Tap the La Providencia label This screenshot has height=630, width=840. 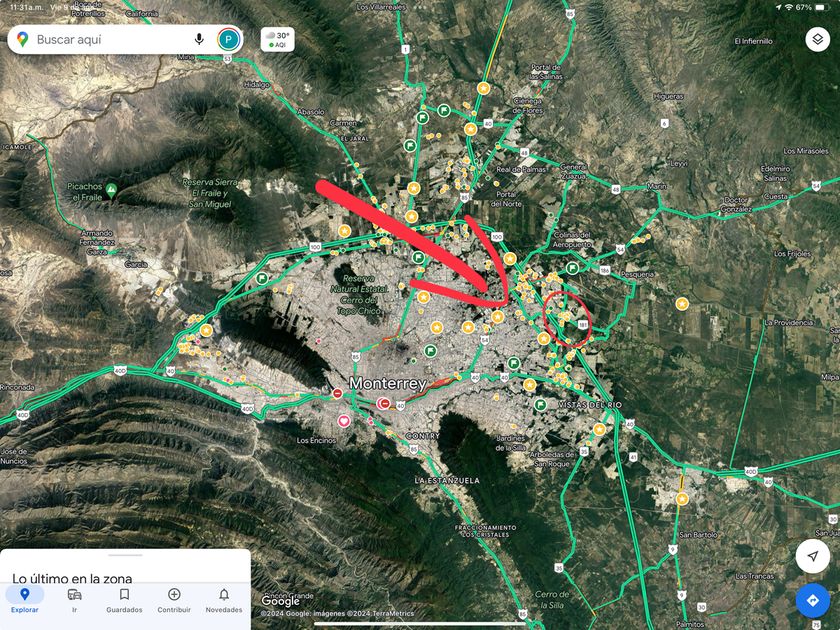point(789,322)
